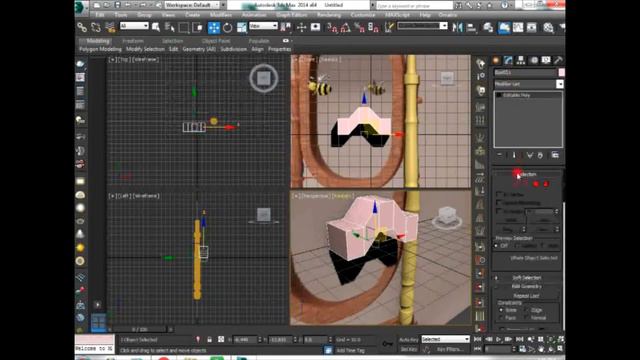Collapse the Edit Geometry rollout
The image size is (640, 360).
[x=527, y=287]
